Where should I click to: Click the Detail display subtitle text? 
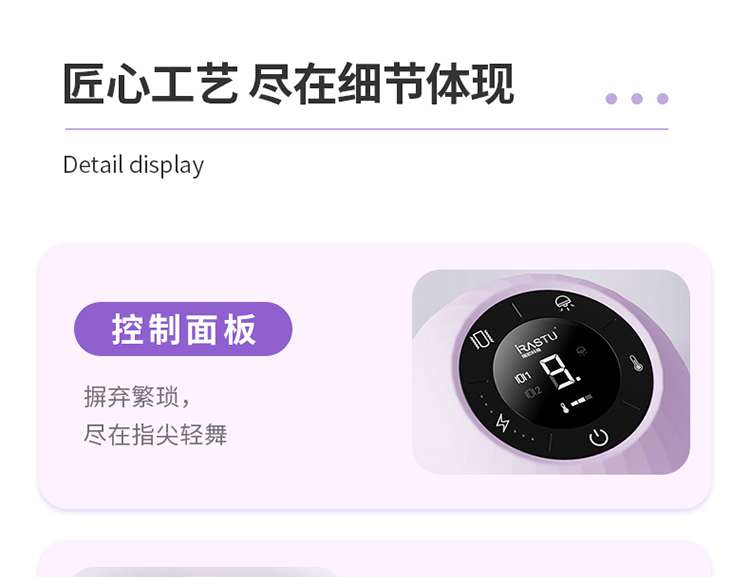pos(133,165)
